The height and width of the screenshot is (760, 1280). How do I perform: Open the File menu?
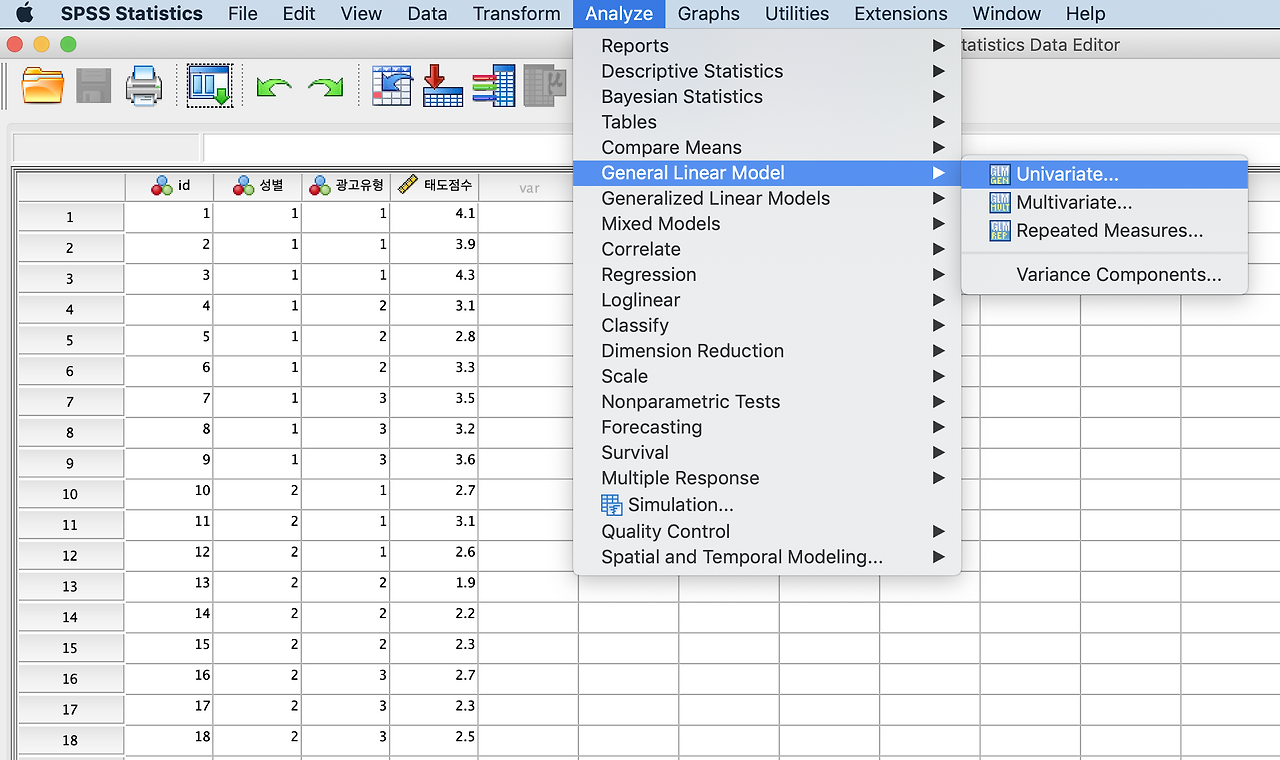[243, 13]
